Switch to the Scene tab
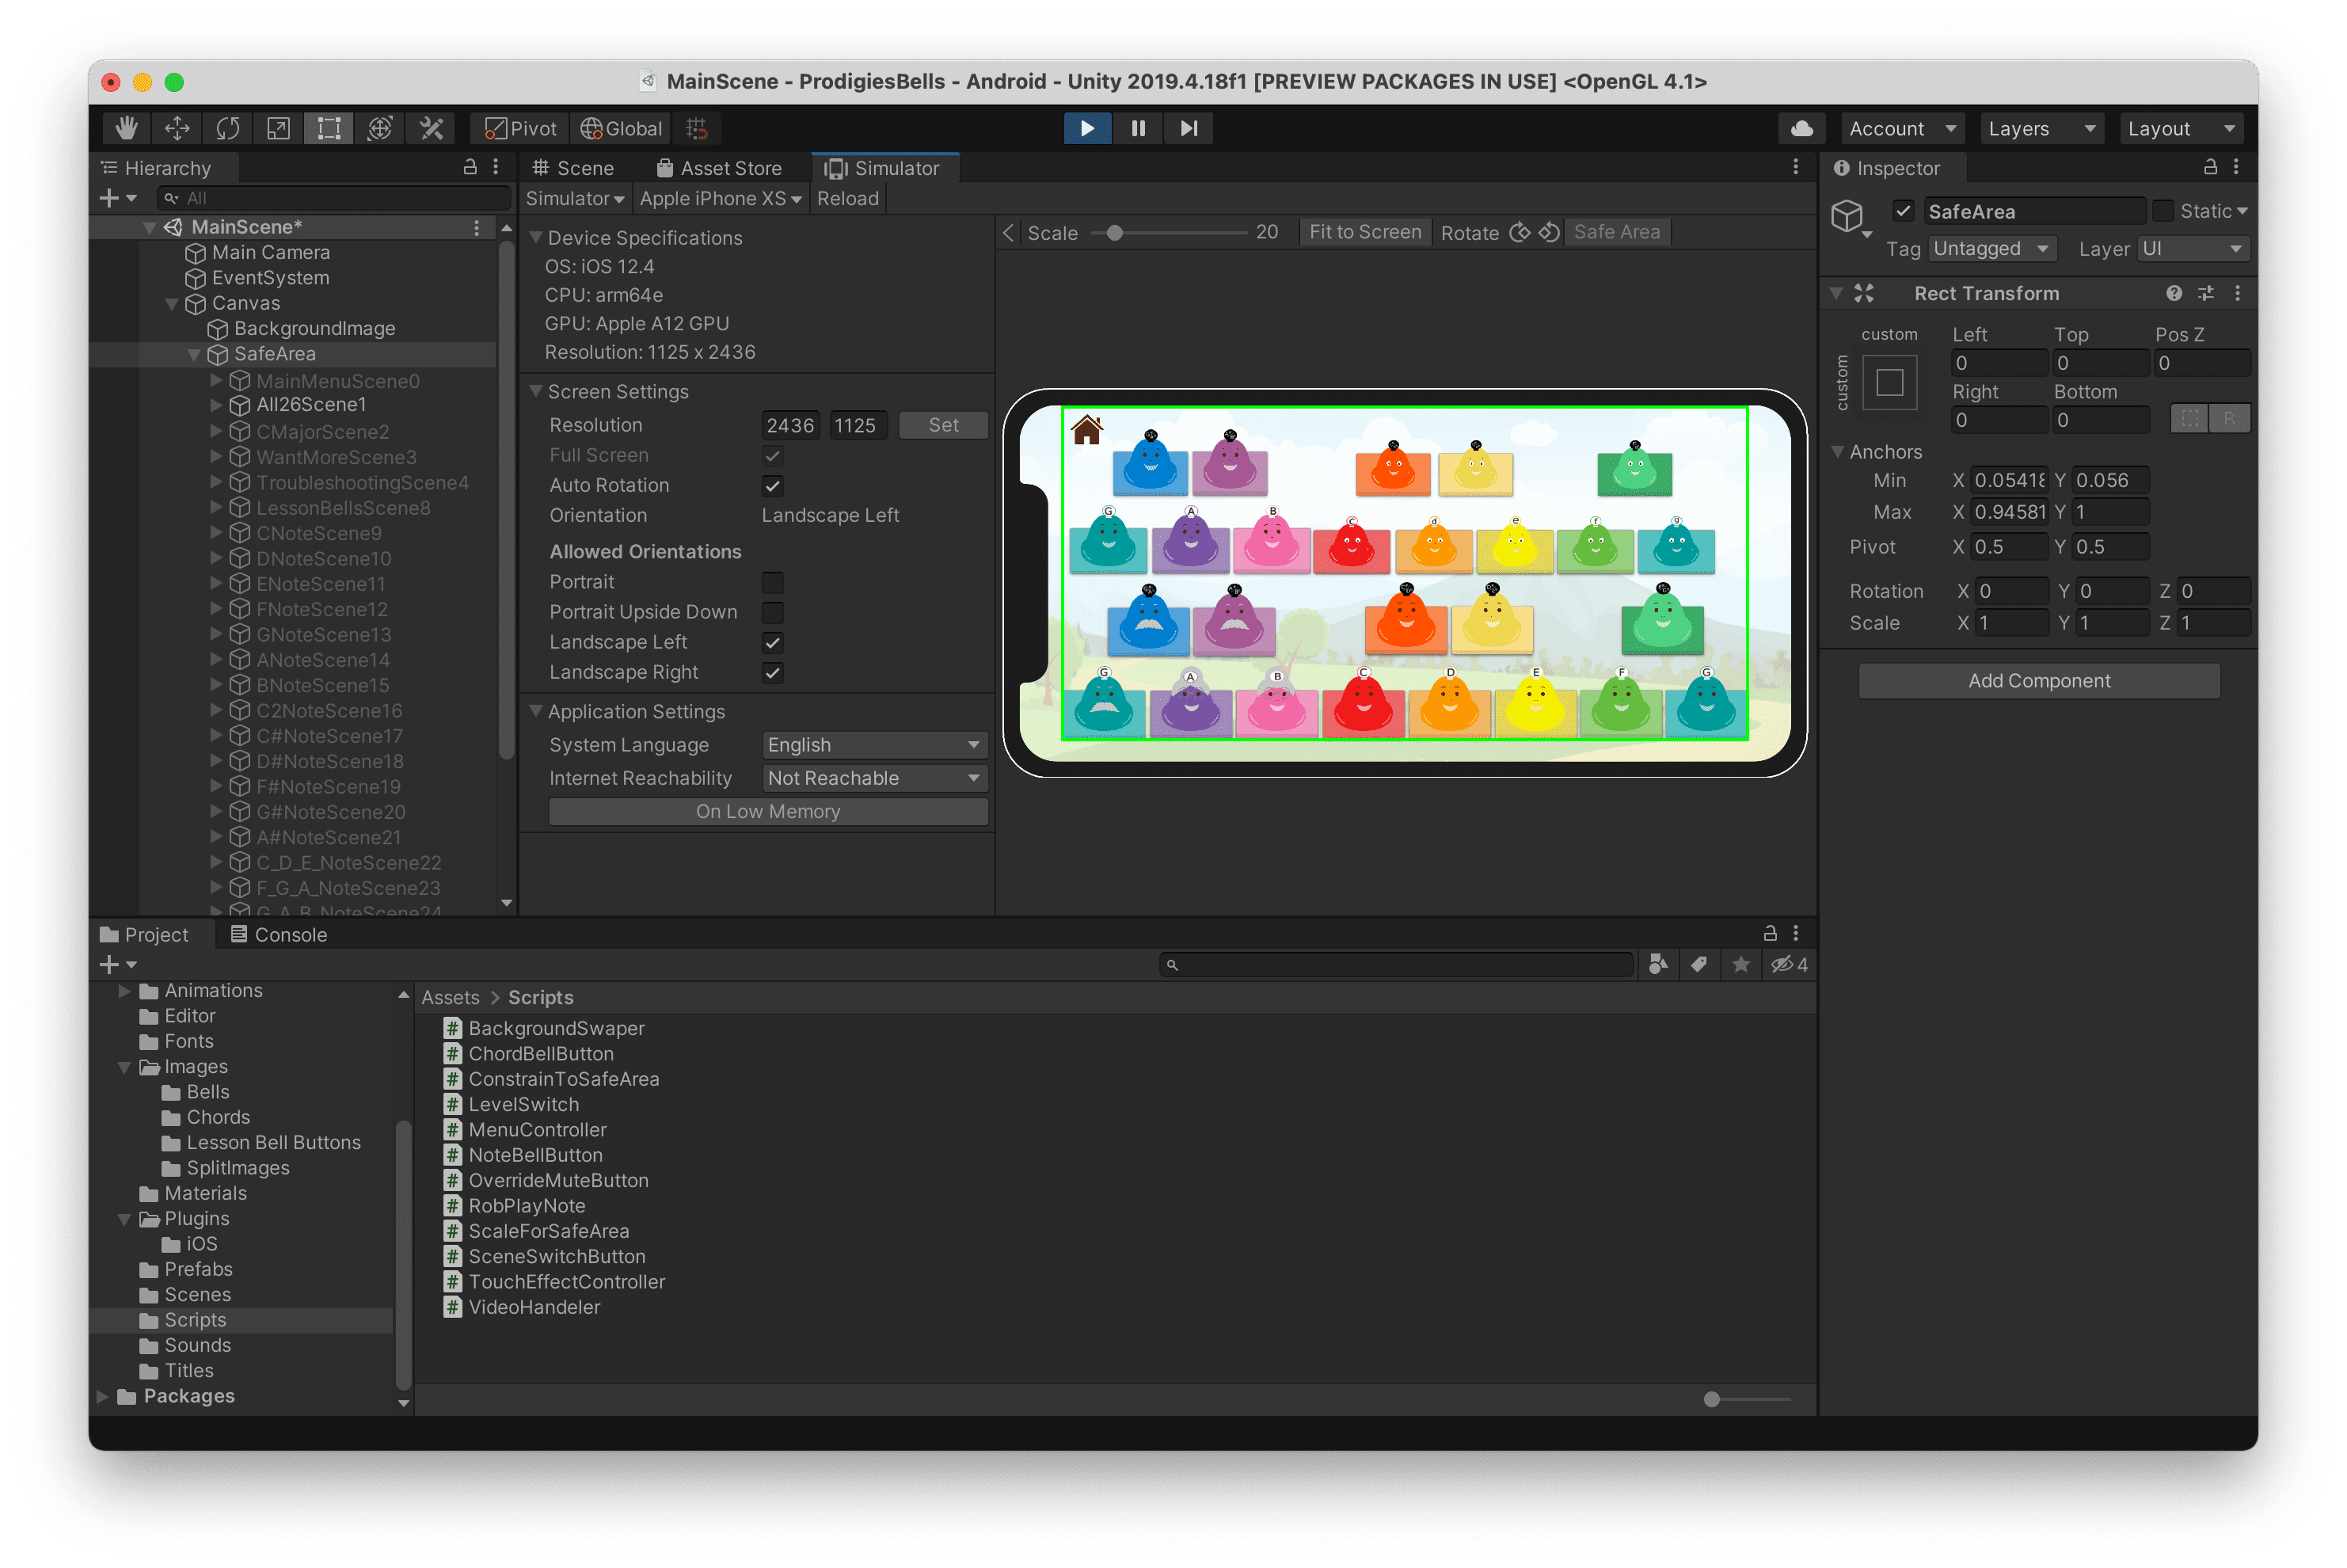 [x=573, y=168]
